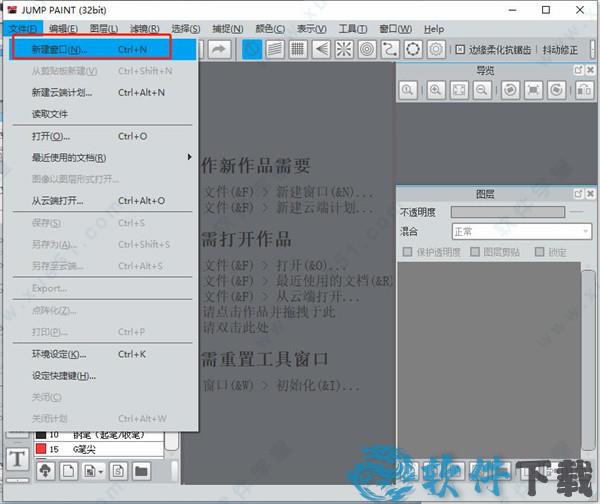Click navigator flip view icon
Screen dimensions: 600x504
coord(584,90)
